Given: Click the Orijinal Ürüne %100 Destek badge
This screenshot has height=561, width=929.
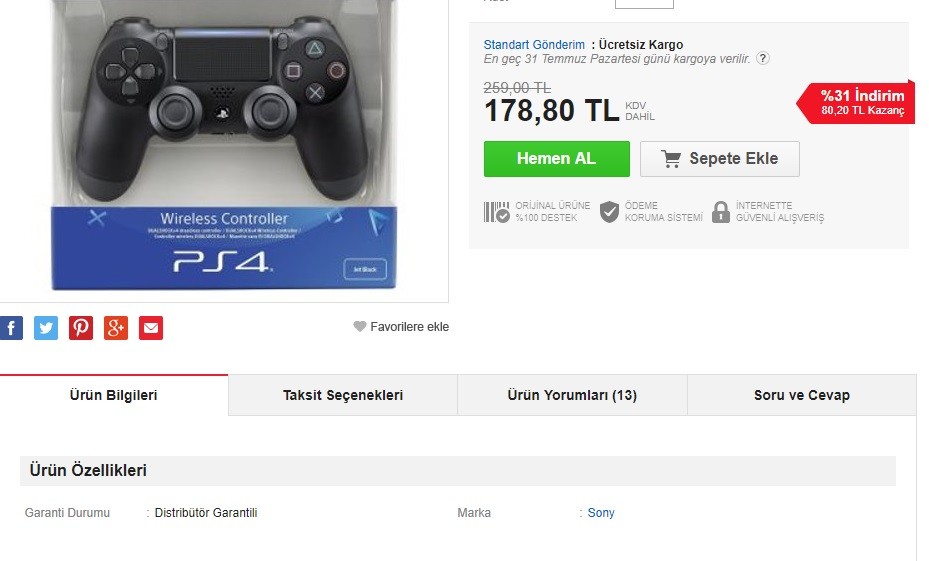Looking at the screenshot, I should [x=537, y=211].
